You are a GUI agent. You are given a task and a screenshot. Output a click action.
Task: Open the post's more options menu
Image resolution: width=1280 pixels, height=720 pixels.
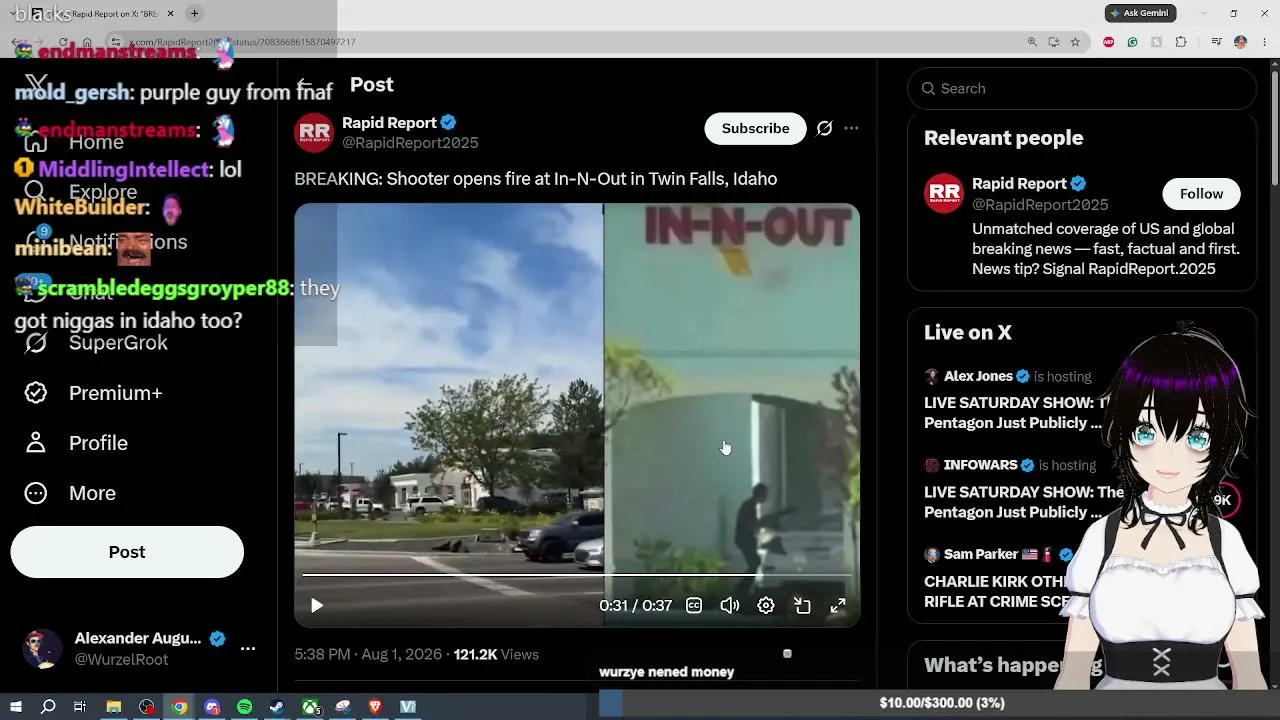click(x=851, y=128)
